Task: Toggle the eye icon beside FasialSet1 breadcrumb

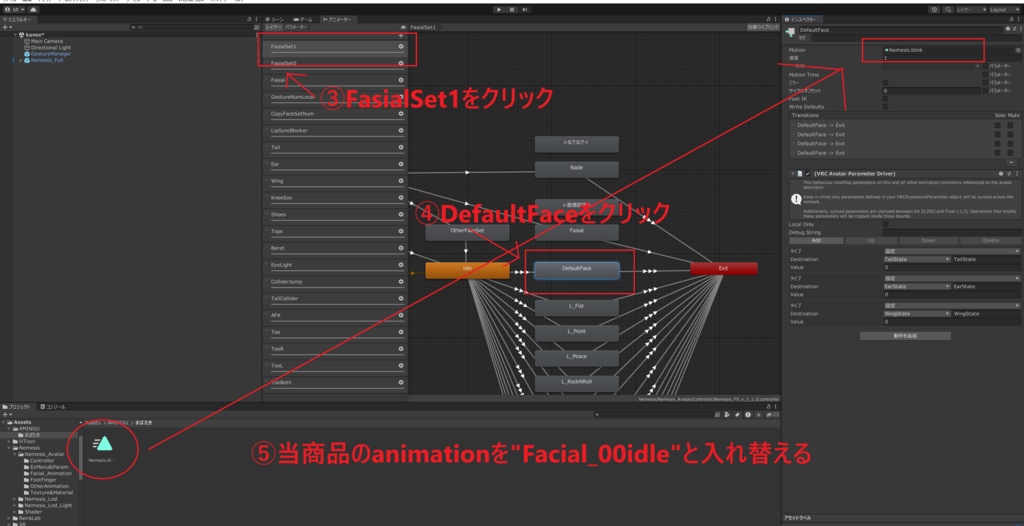Action: pyautogui.click(x=404, y=27)
